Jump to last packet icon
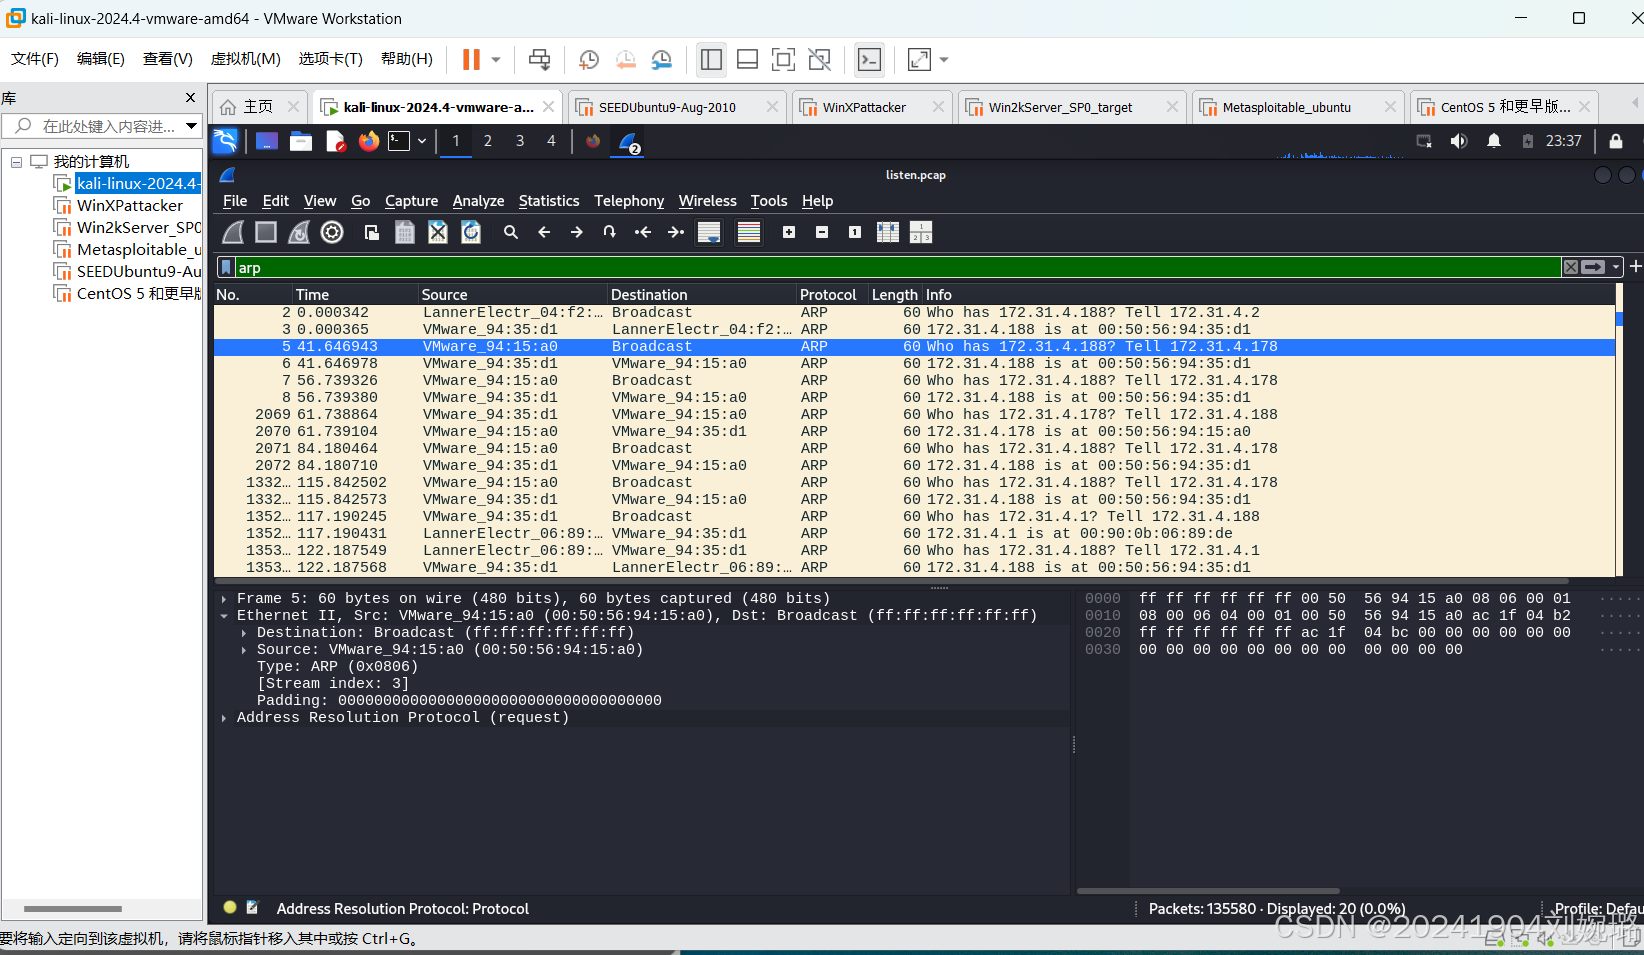This screenshot has width=1644, height=955. pyautogui.click(x=676, y=232)
